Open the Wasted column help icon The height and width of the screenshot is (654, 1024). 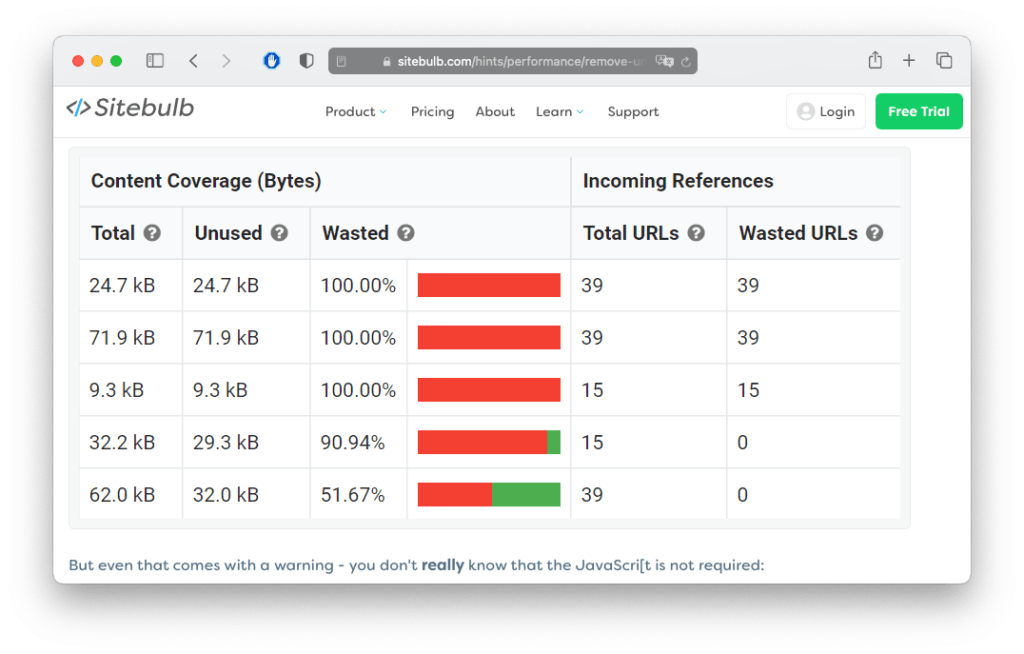tap(406, 233)
